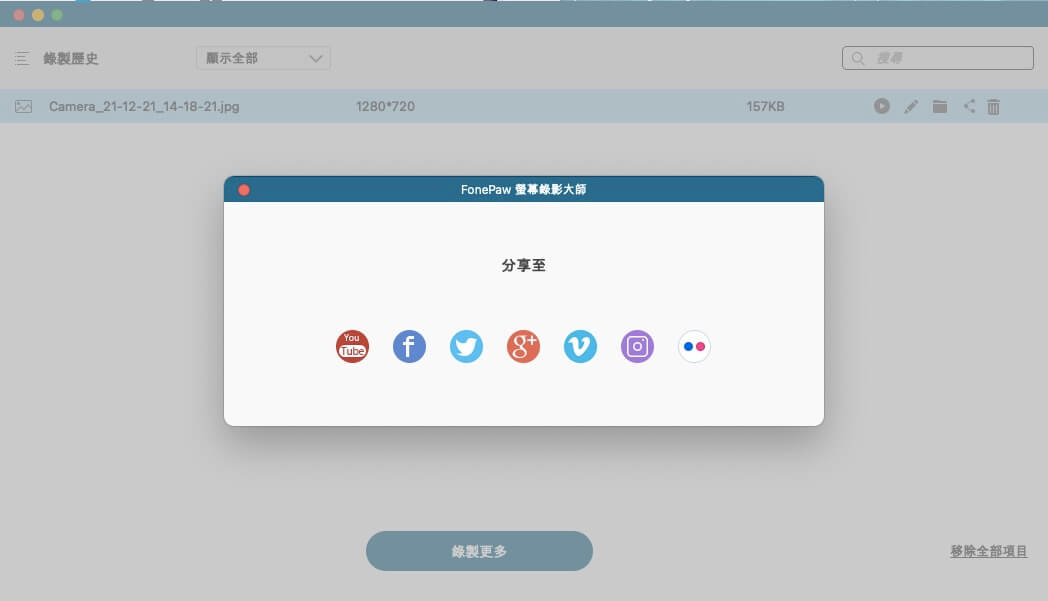Play the Camera_21-12-21 recording

[882, 106]
